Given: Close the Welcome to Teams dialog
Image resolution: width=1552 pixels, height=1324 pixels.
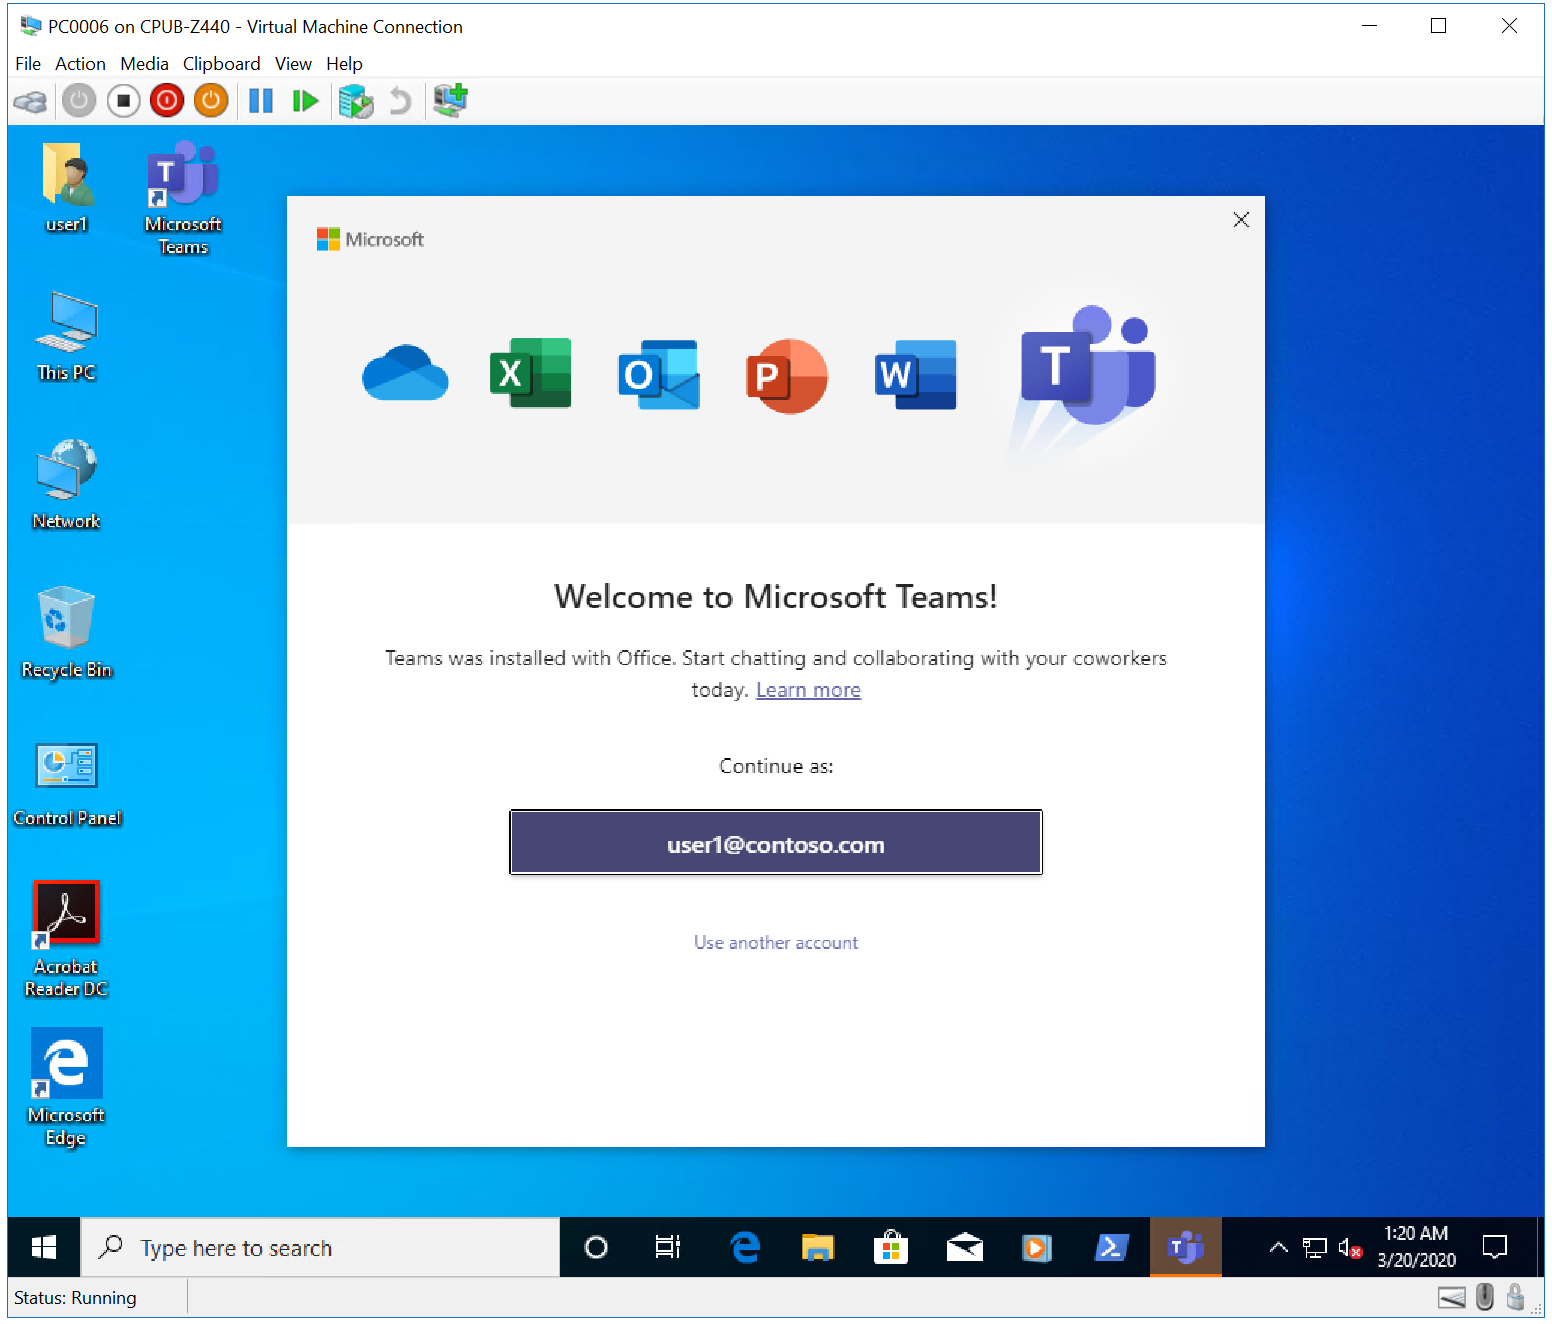Looking at the screenshot, I should 1240,220.
